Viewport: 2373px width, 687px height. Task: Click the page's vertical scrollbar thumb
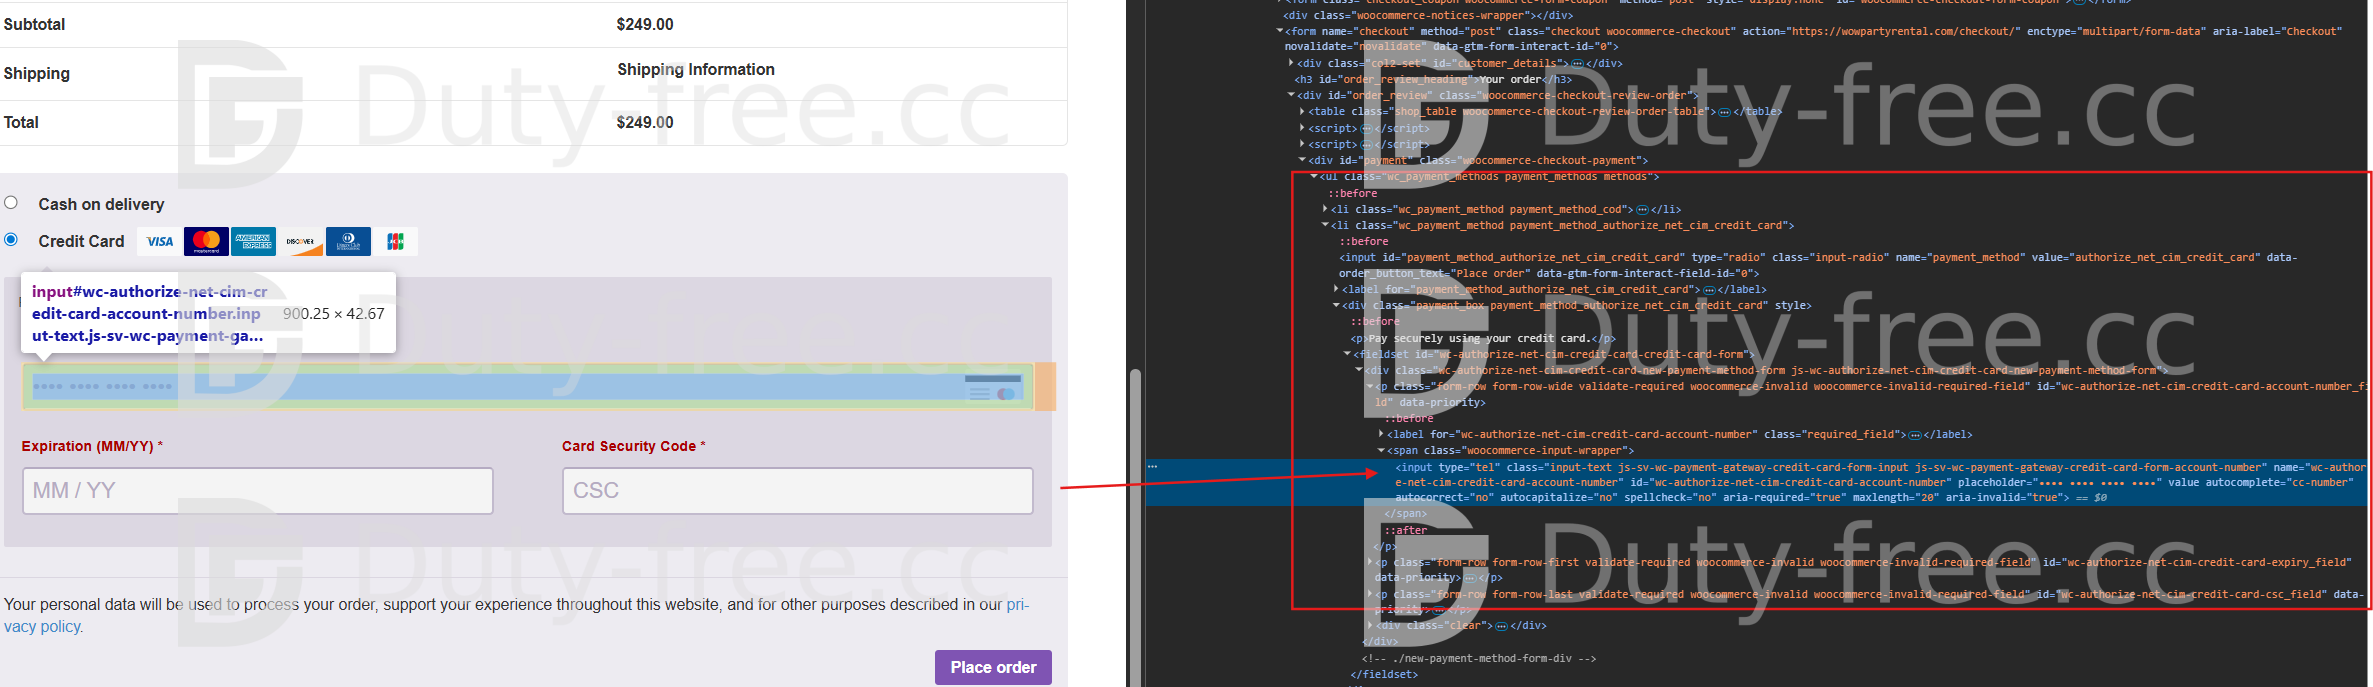point(1134,520)
